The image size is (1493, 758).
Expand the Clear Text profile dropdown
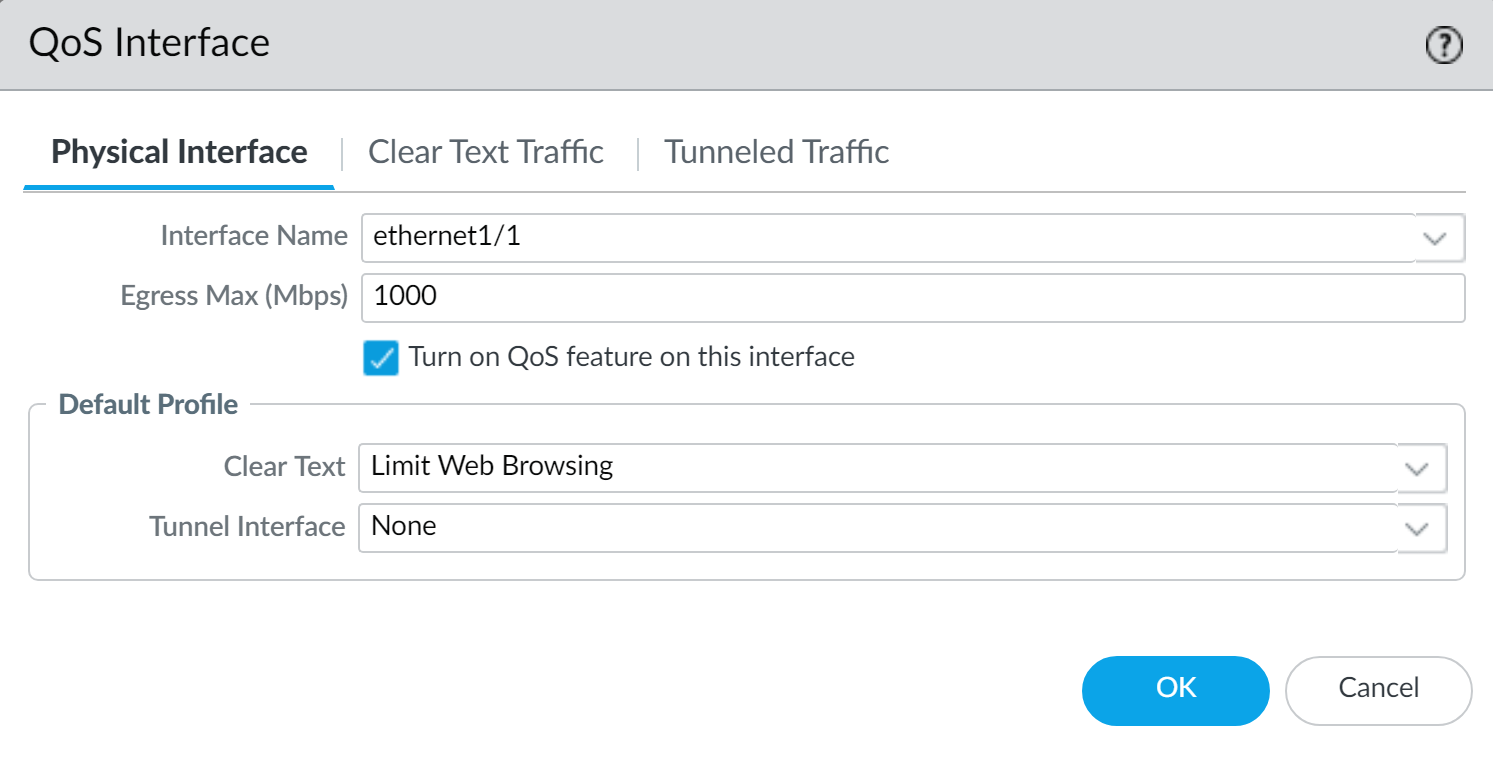click(1417, 467)
